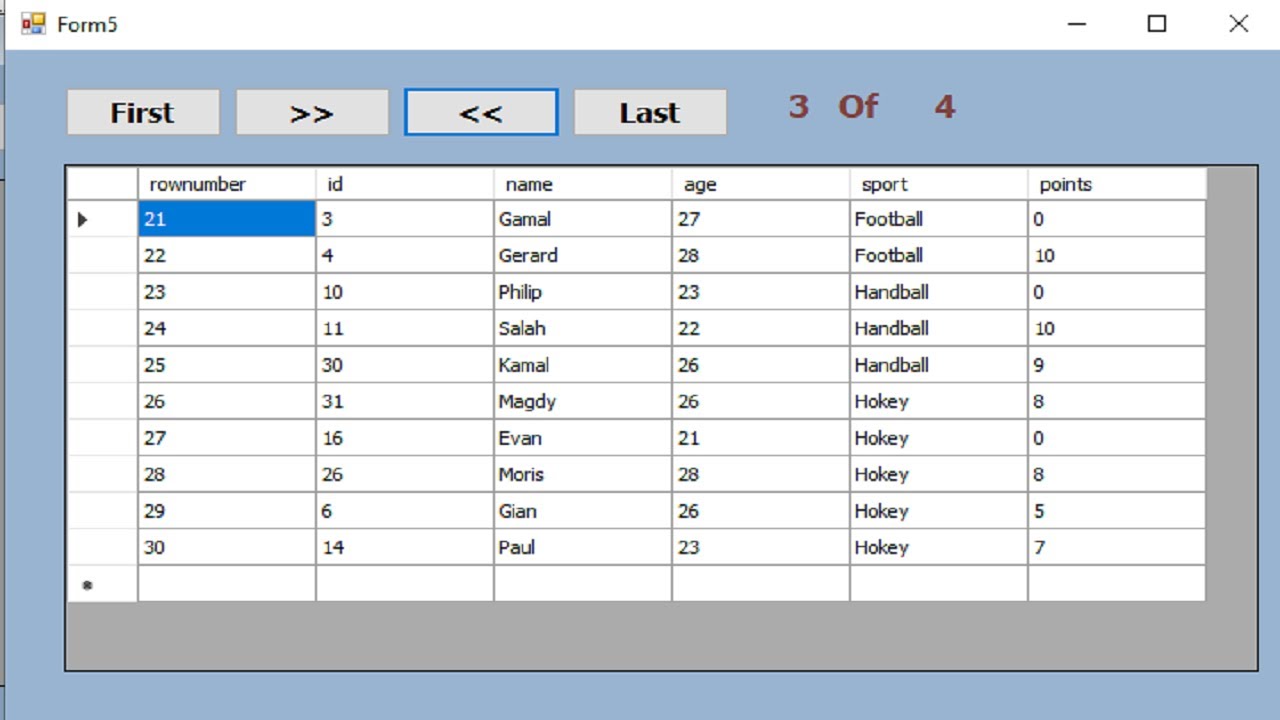Screen dimensions: 1280x720
Task: Click Evan's id cell 16
Action: click(x=405, y=438)
